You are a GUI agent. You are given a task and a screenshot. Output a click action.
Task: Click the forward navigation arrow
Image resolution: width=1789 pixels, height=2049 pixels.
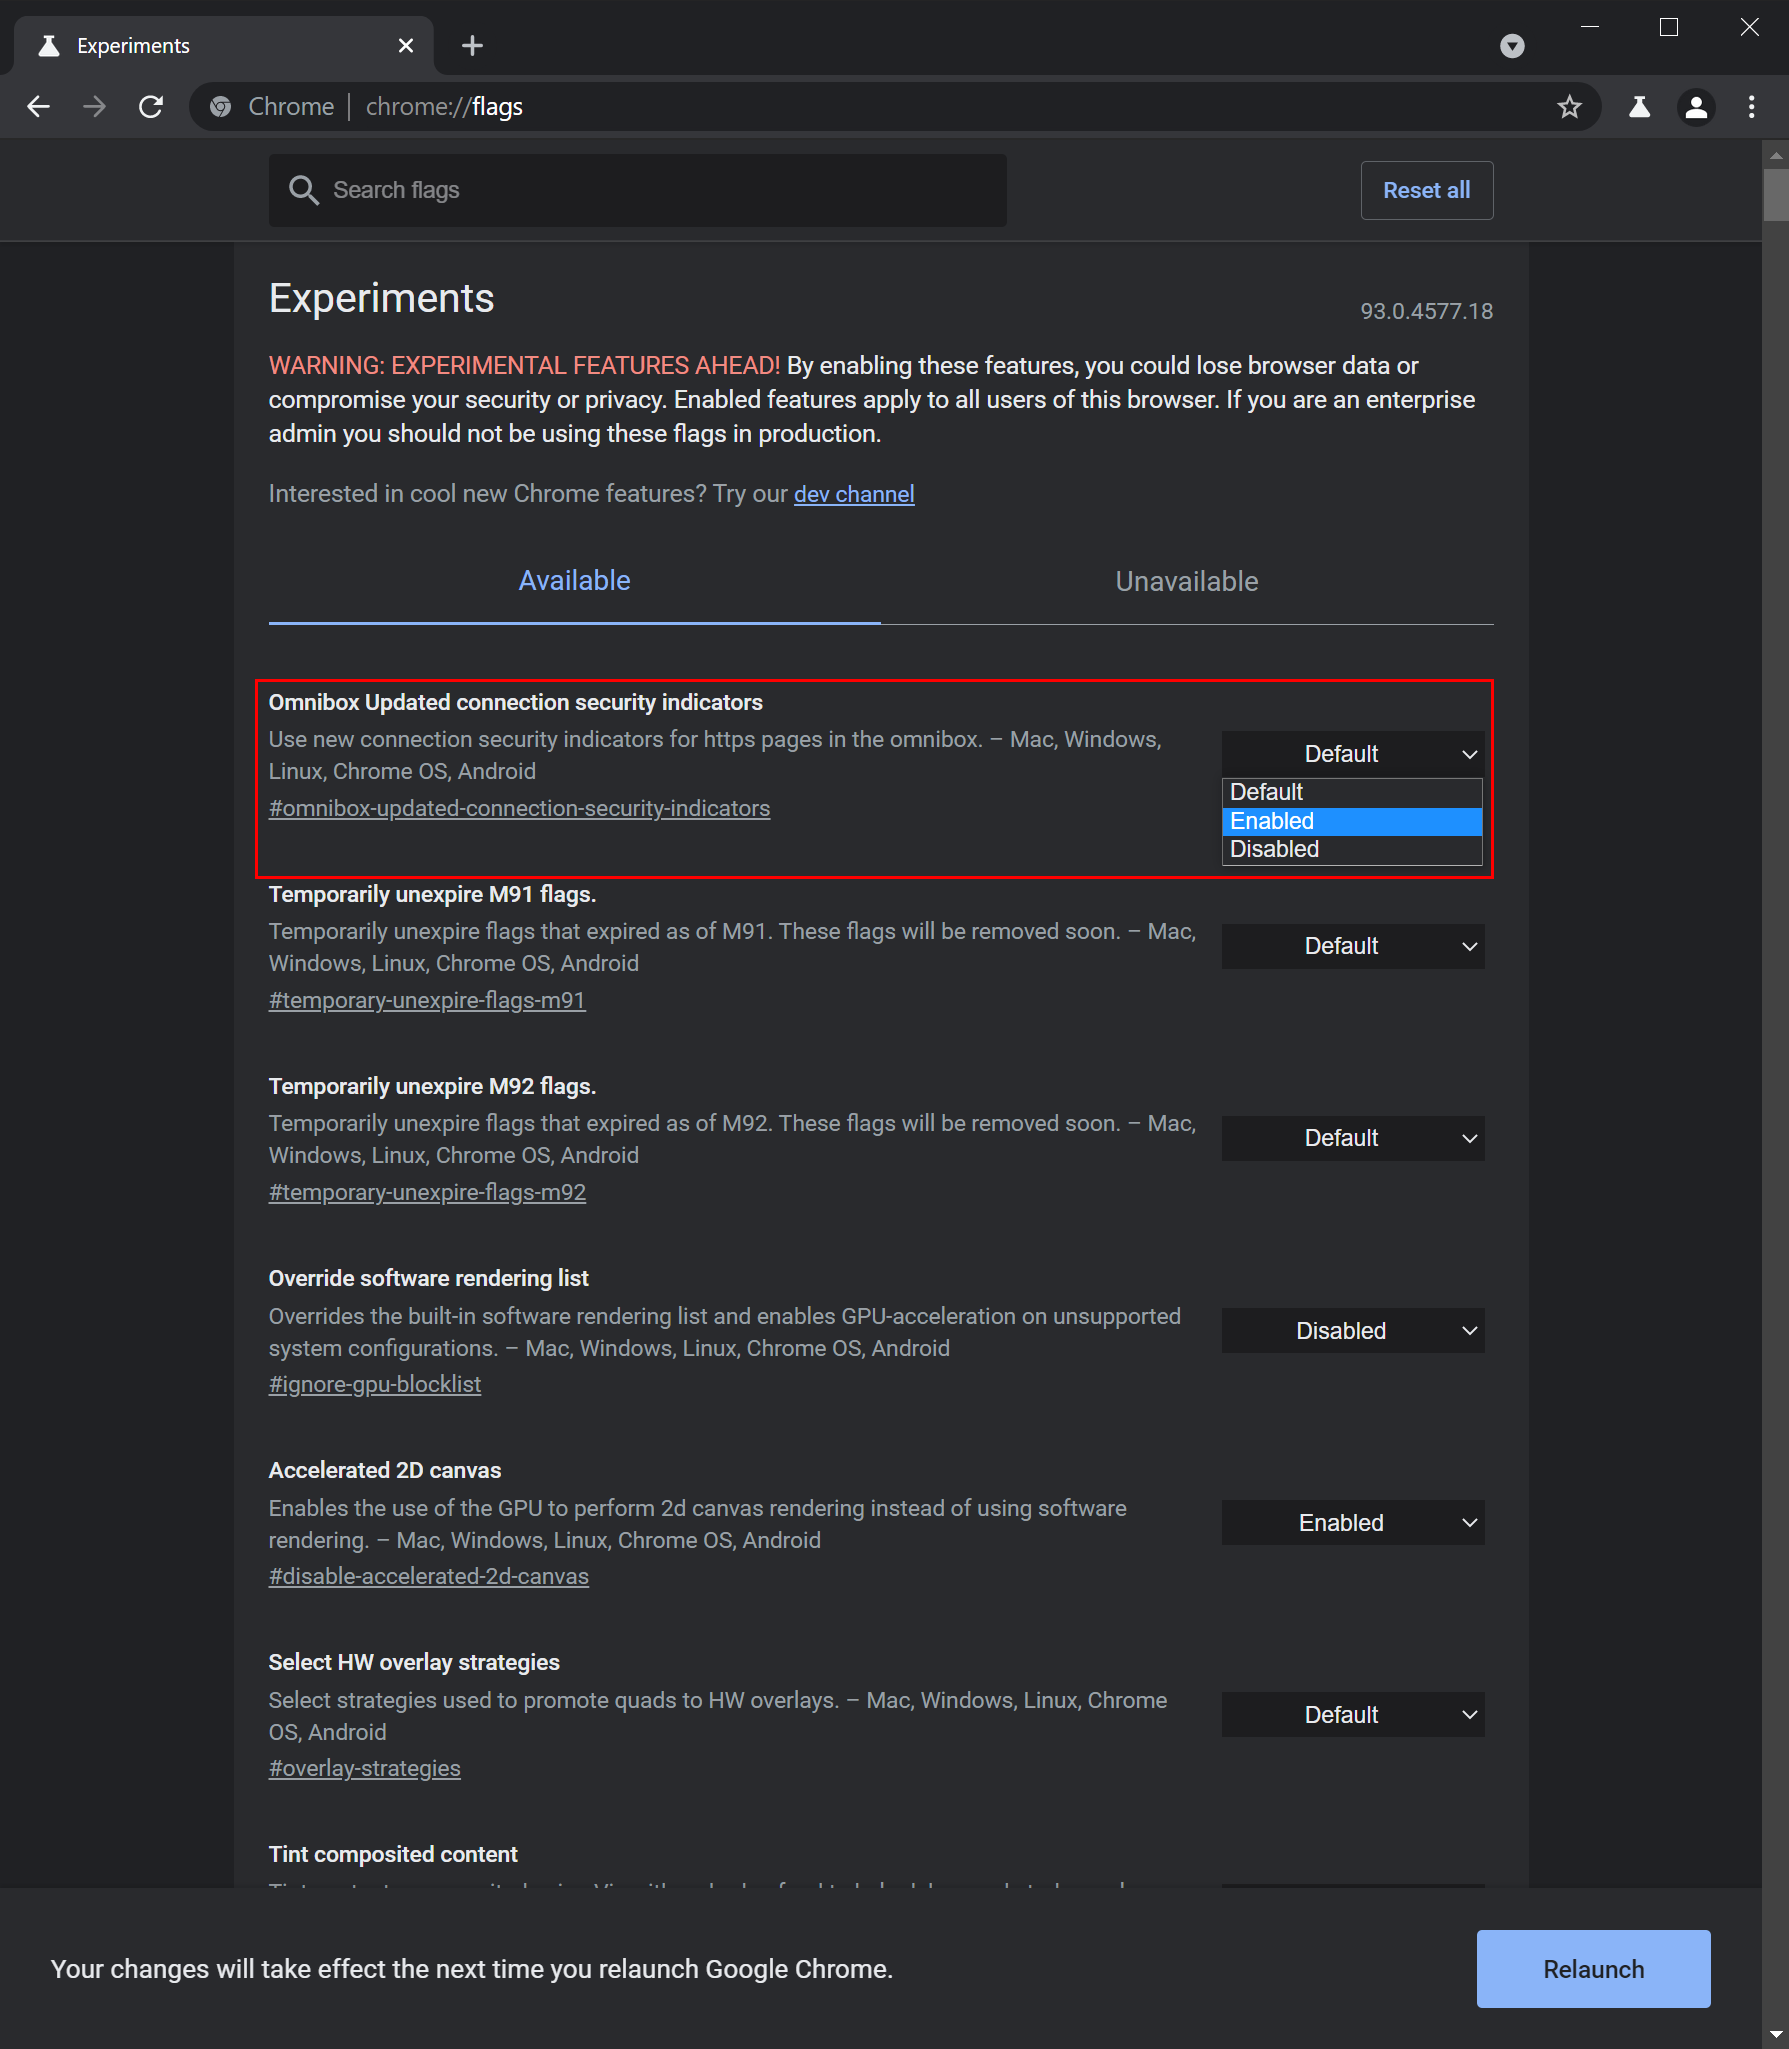coord(94,107)
